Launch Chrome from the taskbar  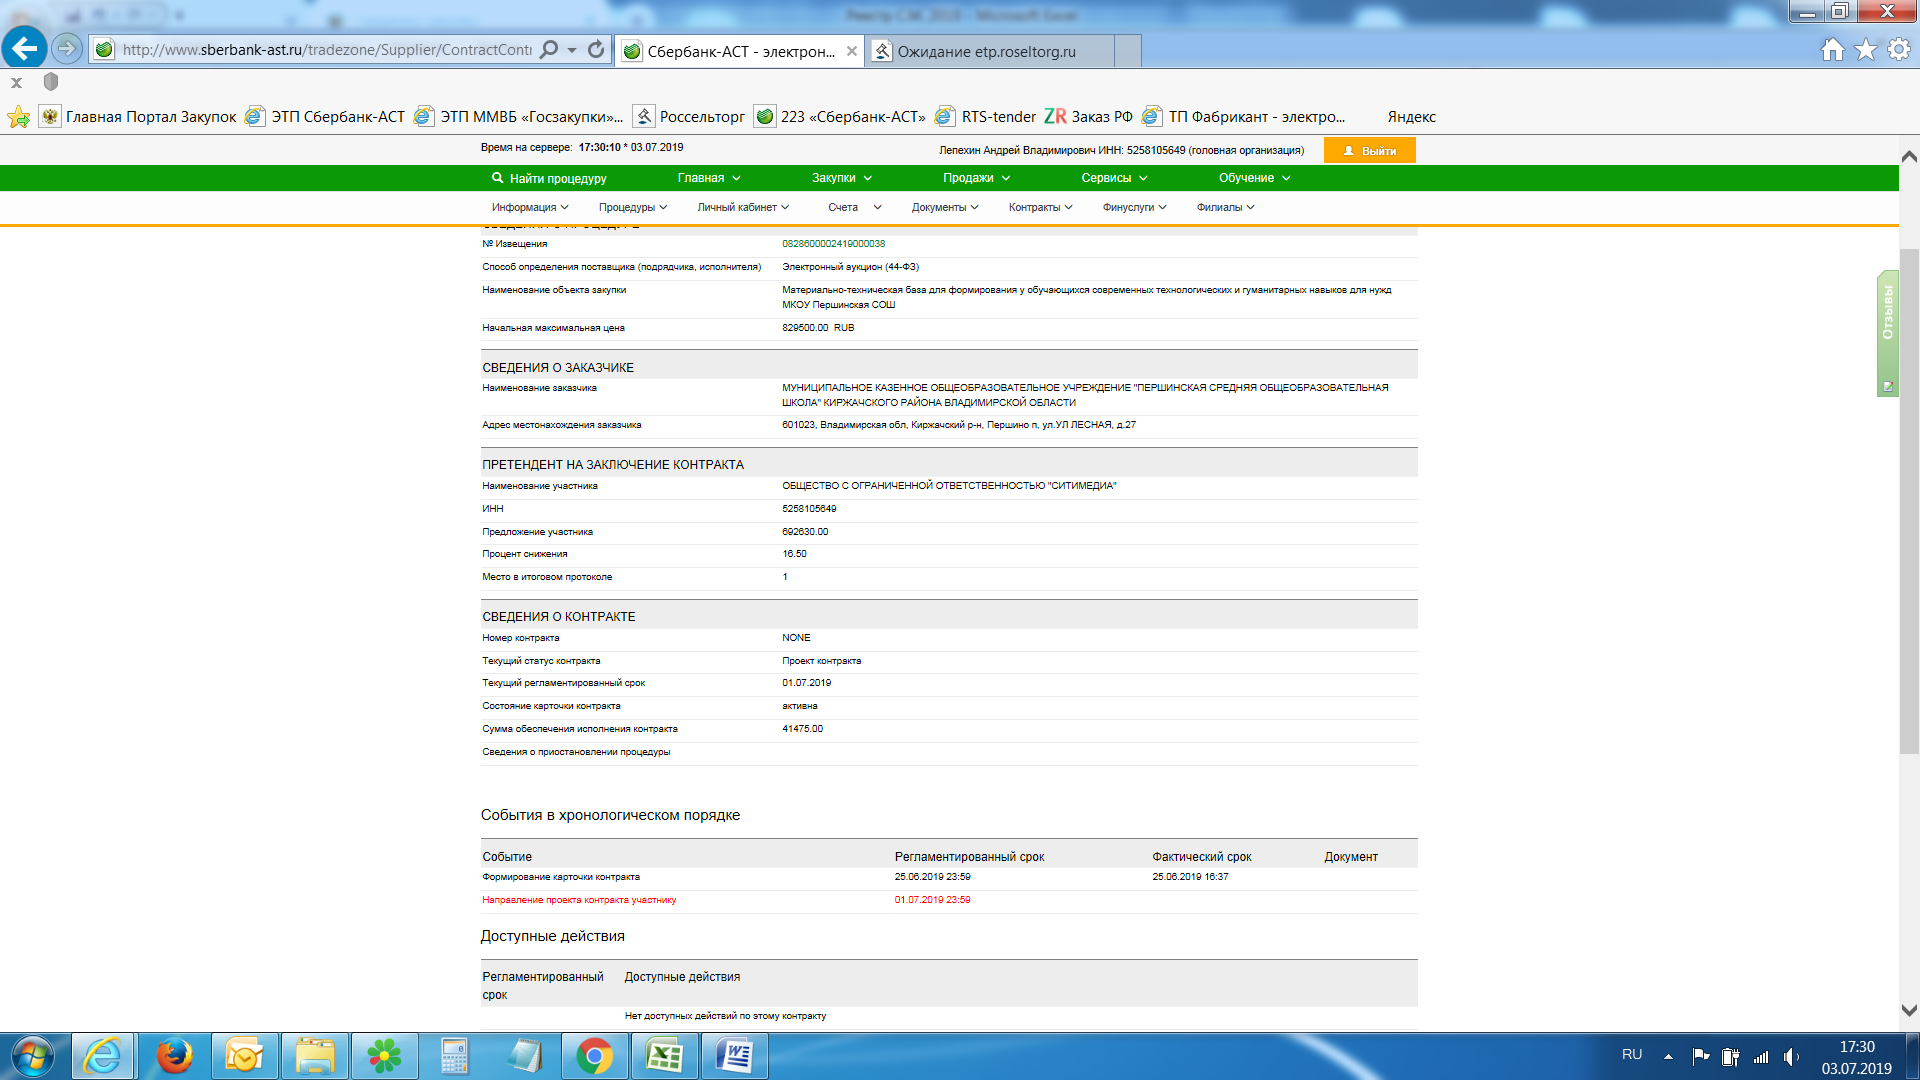click(594, 1056)
